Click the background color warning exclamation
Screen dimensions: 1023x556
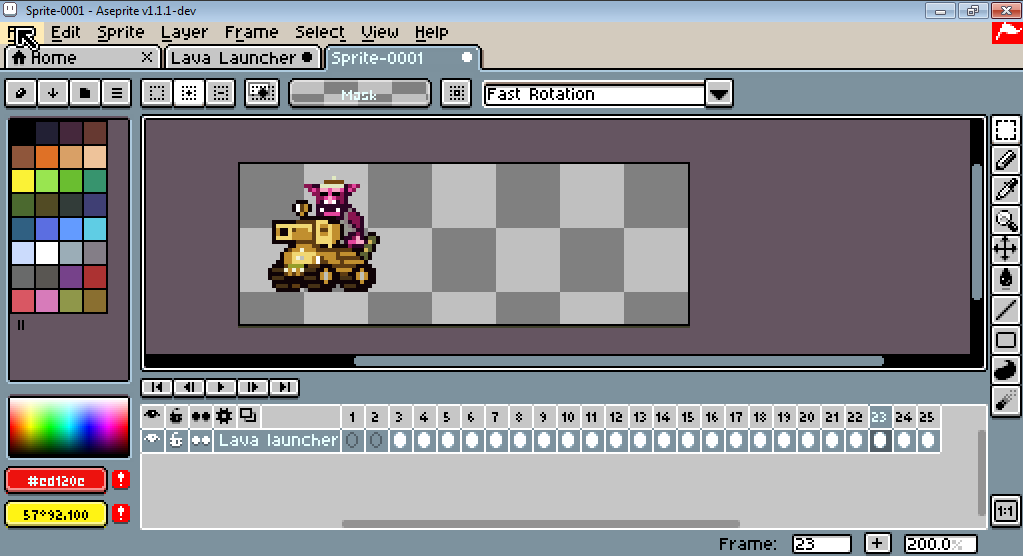pyautogui.click(x=121, y=514)
